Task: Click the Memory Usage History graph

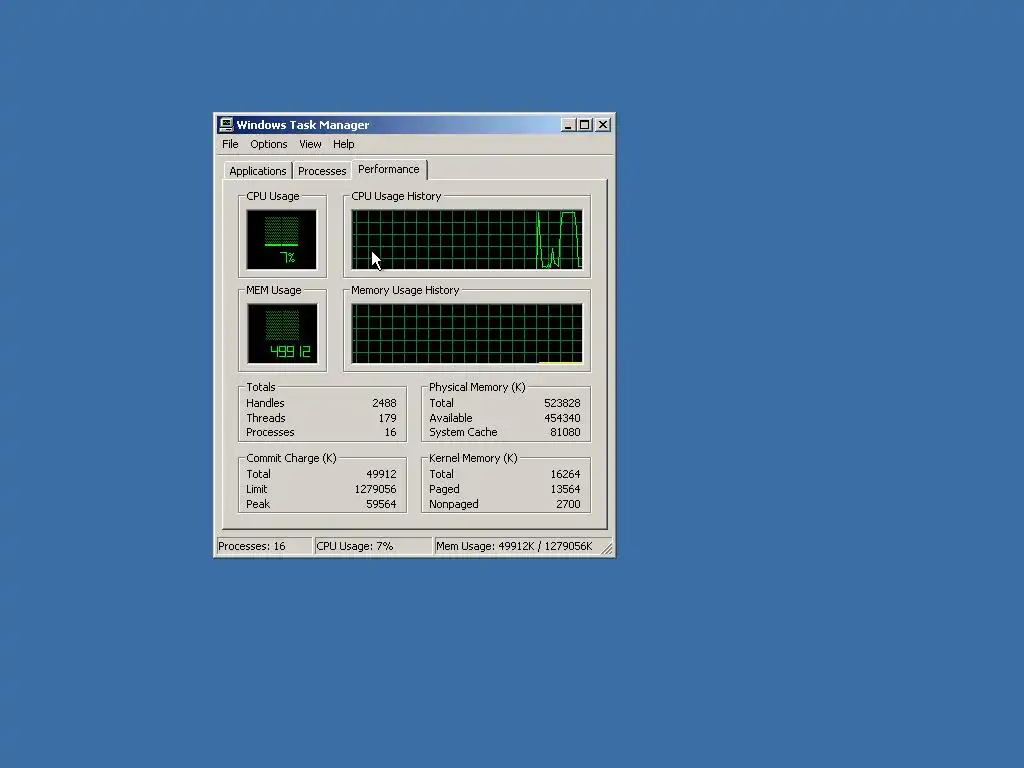Action: point(466,333)
